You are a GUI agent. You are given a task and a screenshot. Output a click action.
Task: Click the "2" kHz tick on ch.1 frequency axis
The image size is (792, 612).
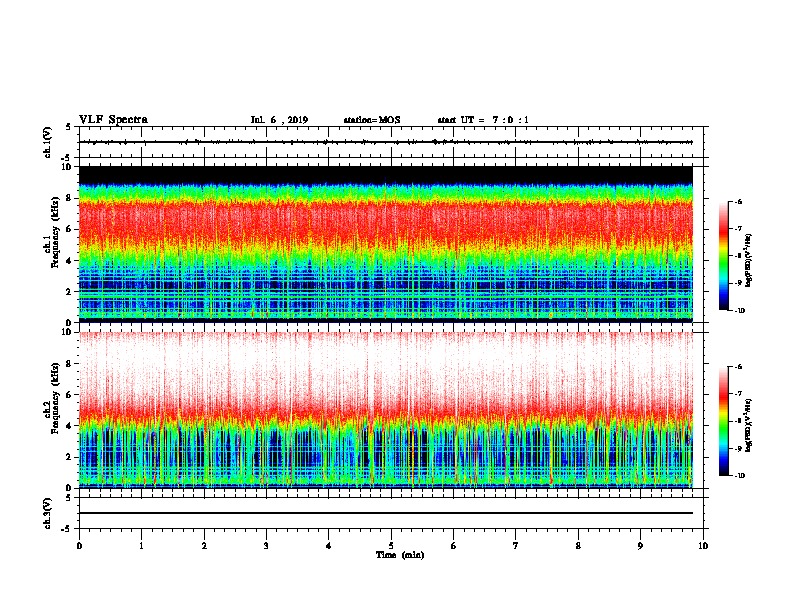(x=70, y=291)
